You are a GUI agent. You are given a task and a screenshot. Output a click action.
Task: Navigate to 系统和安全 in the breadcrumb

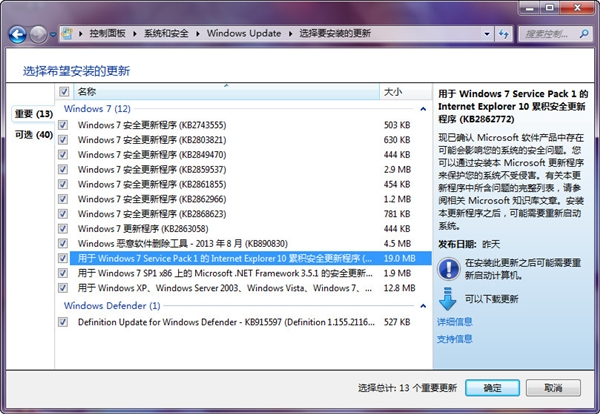(166, 34)
